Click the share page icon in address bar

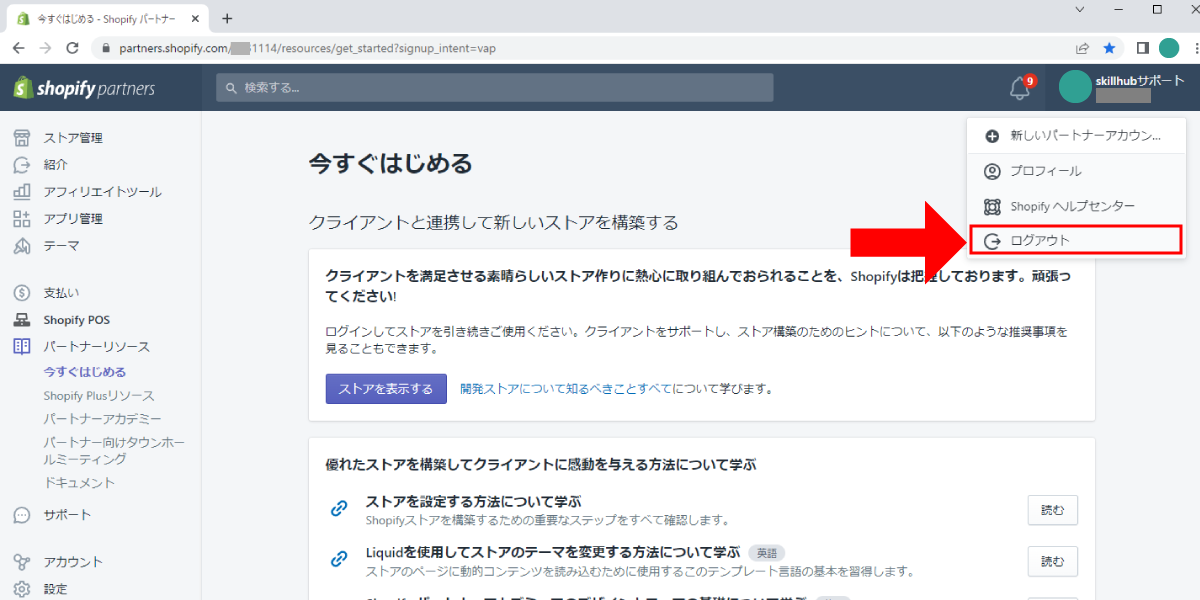1082,47
